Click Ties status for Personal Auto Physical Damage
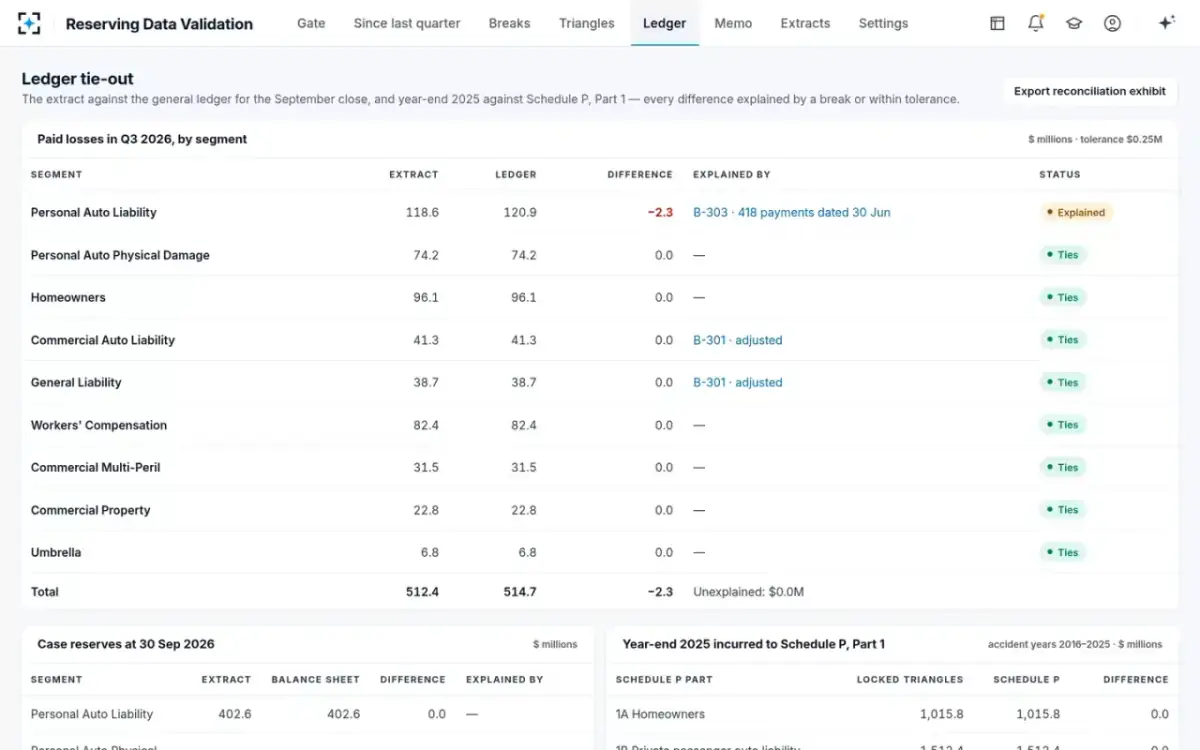This screenshot has width=1200, height=750. [x=1062, y=255]
